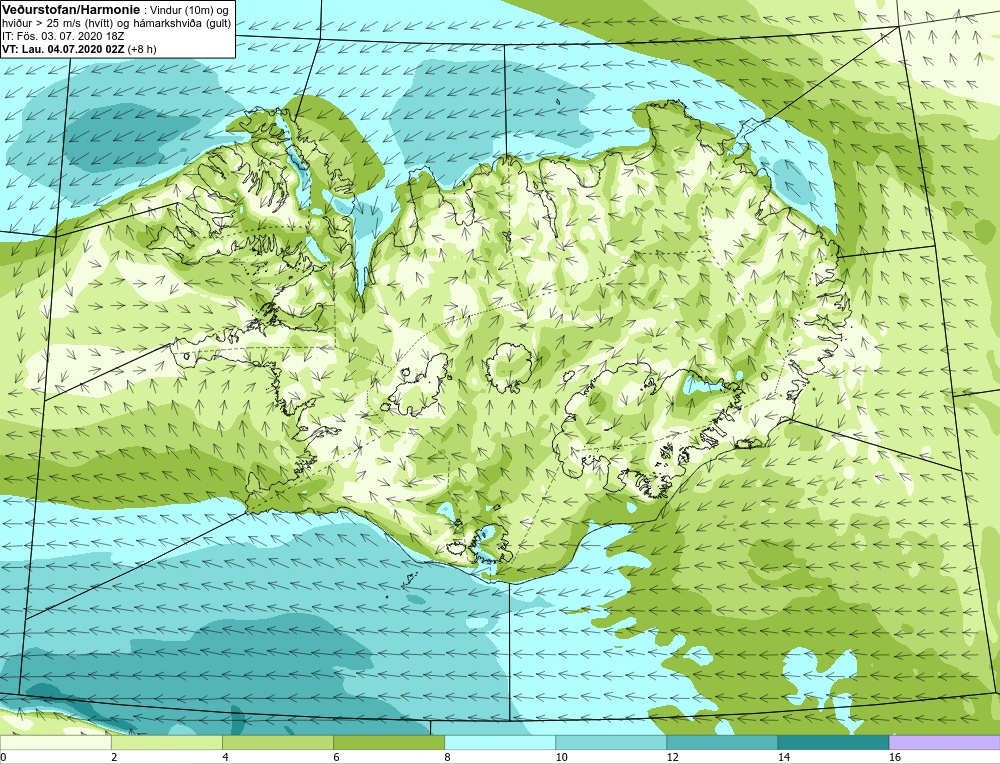
Task: Click the 8–10 m/s pale cyan swatch
Action: pyautogui.click(x=499, y=742)
